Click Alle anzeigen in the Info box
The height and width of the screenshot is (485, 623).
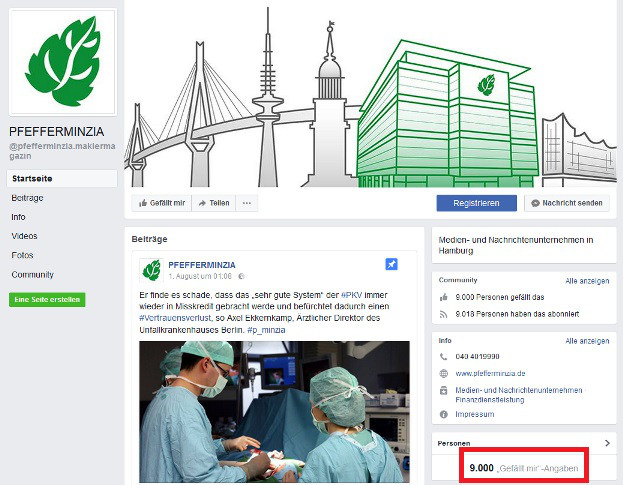(587, 341)
